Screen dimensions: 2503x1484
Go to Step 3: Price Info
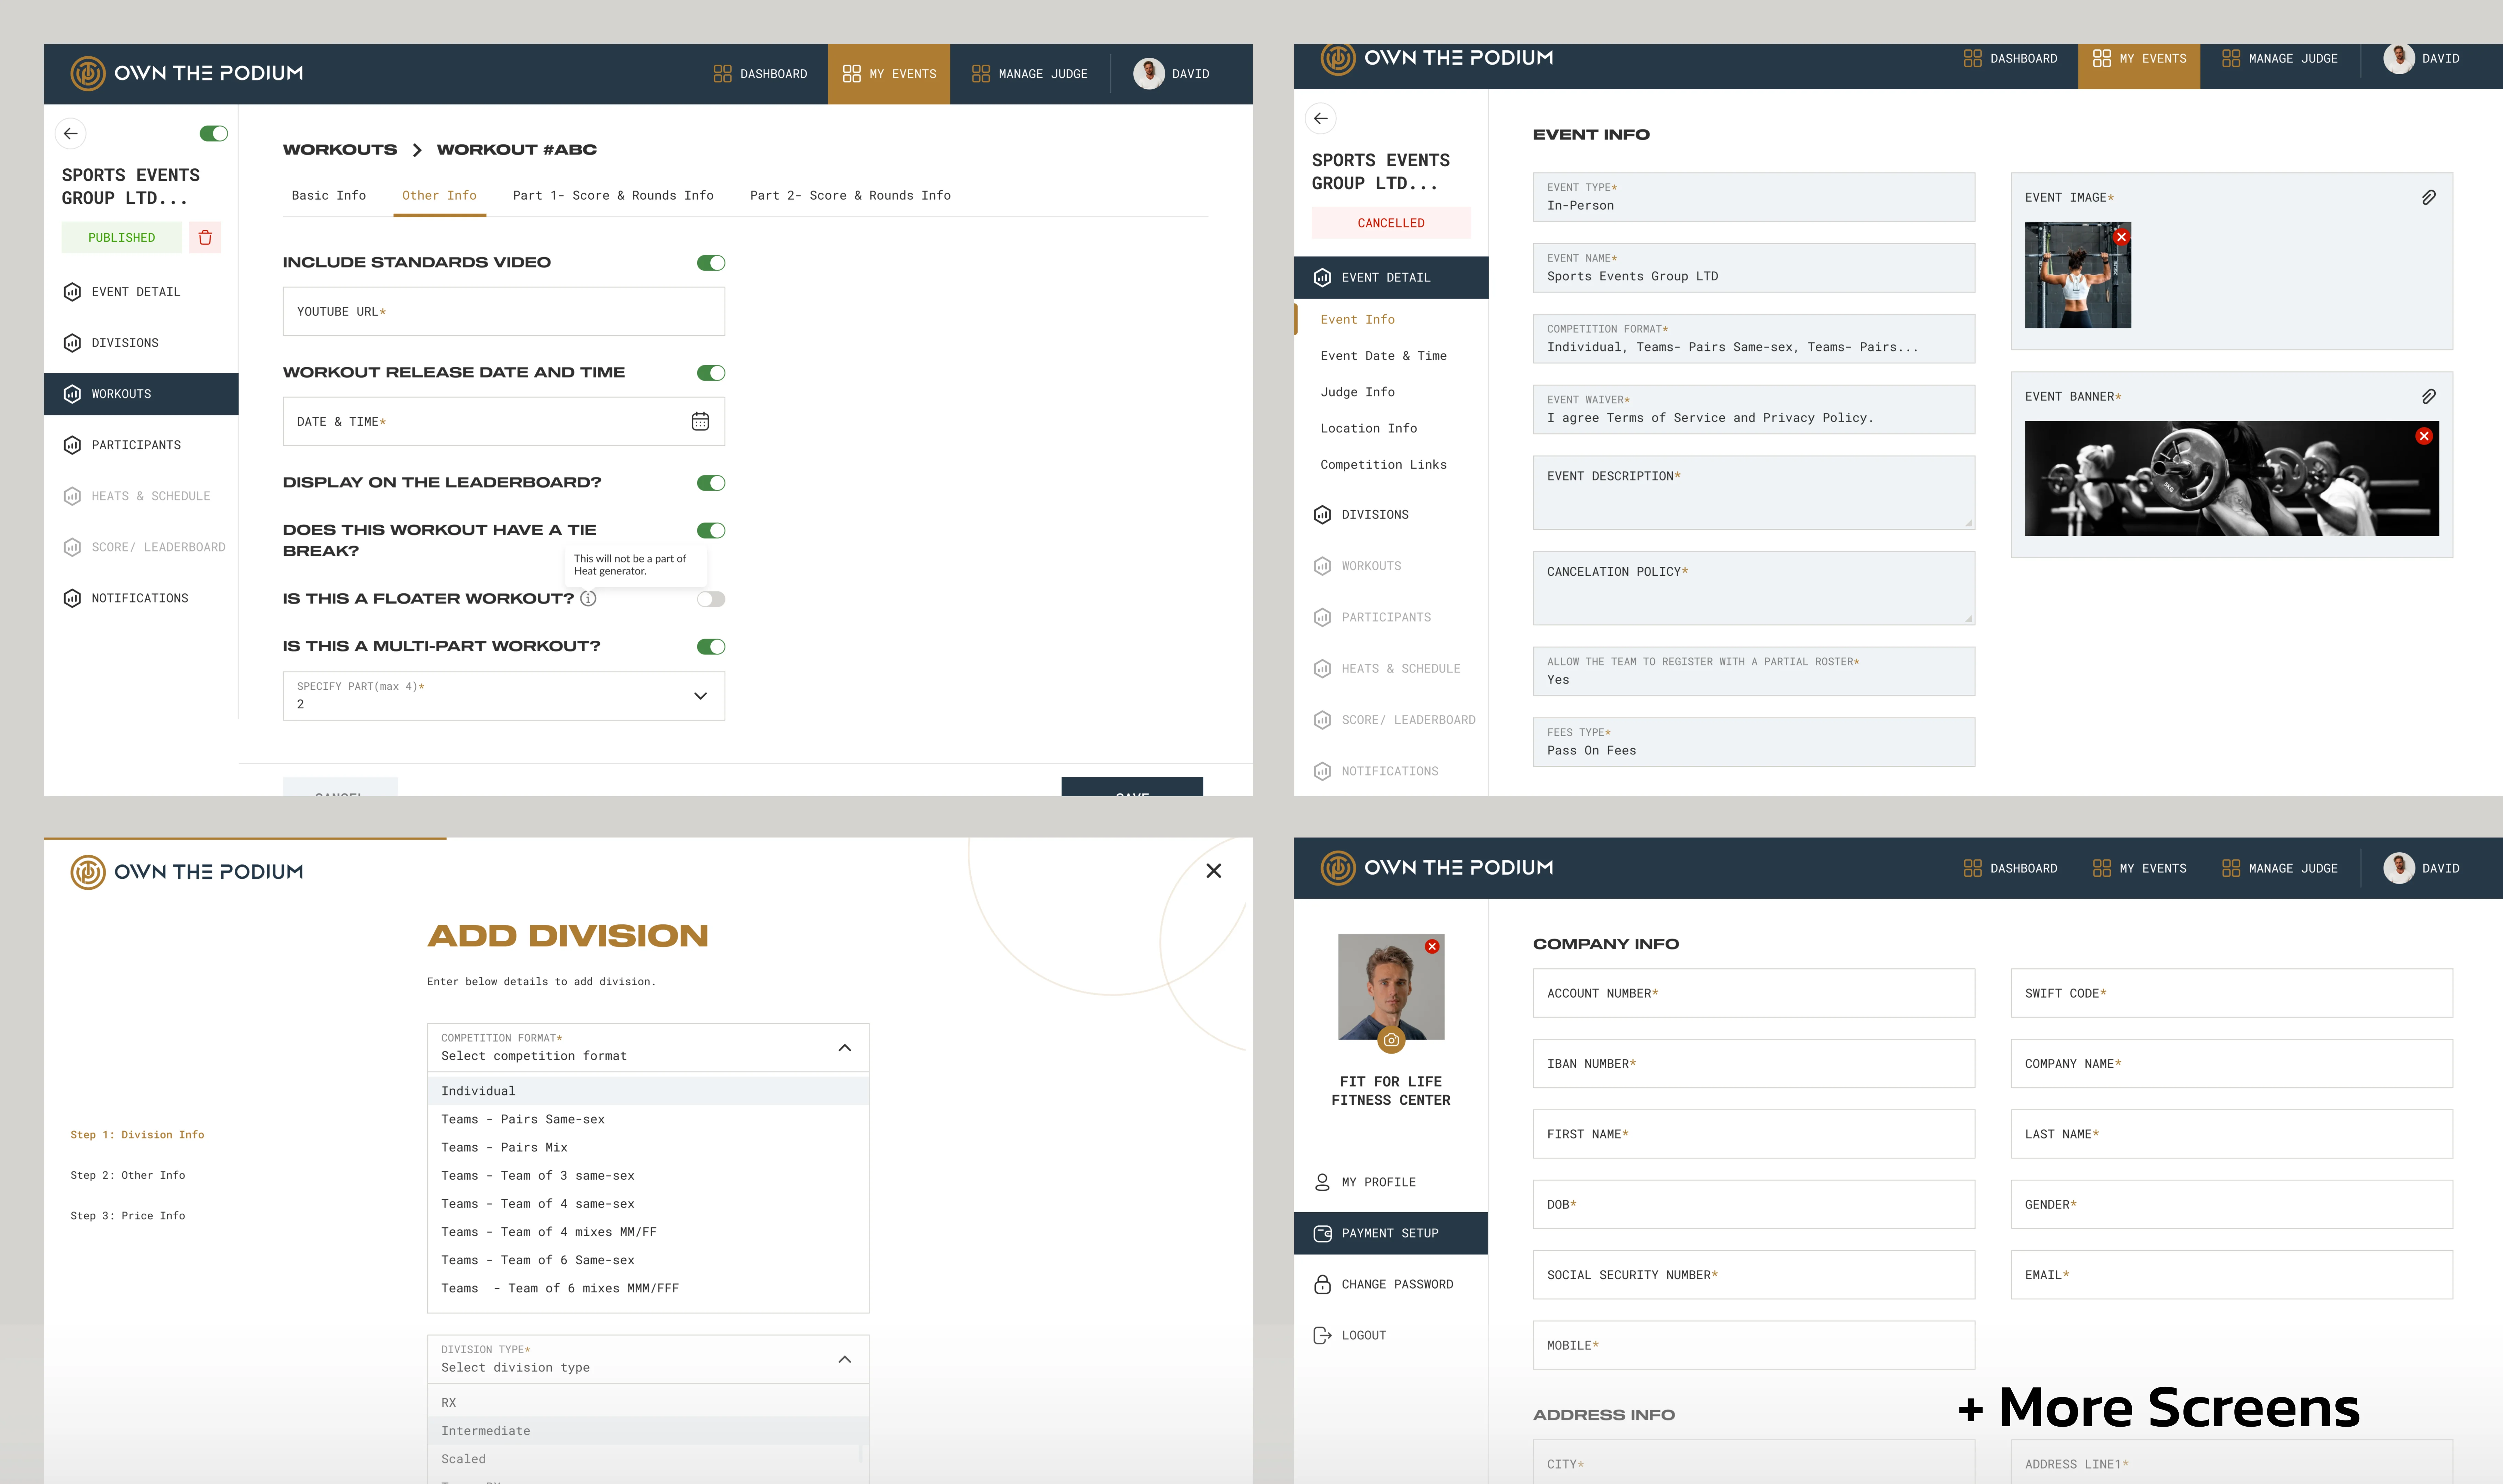[128, 1216]
